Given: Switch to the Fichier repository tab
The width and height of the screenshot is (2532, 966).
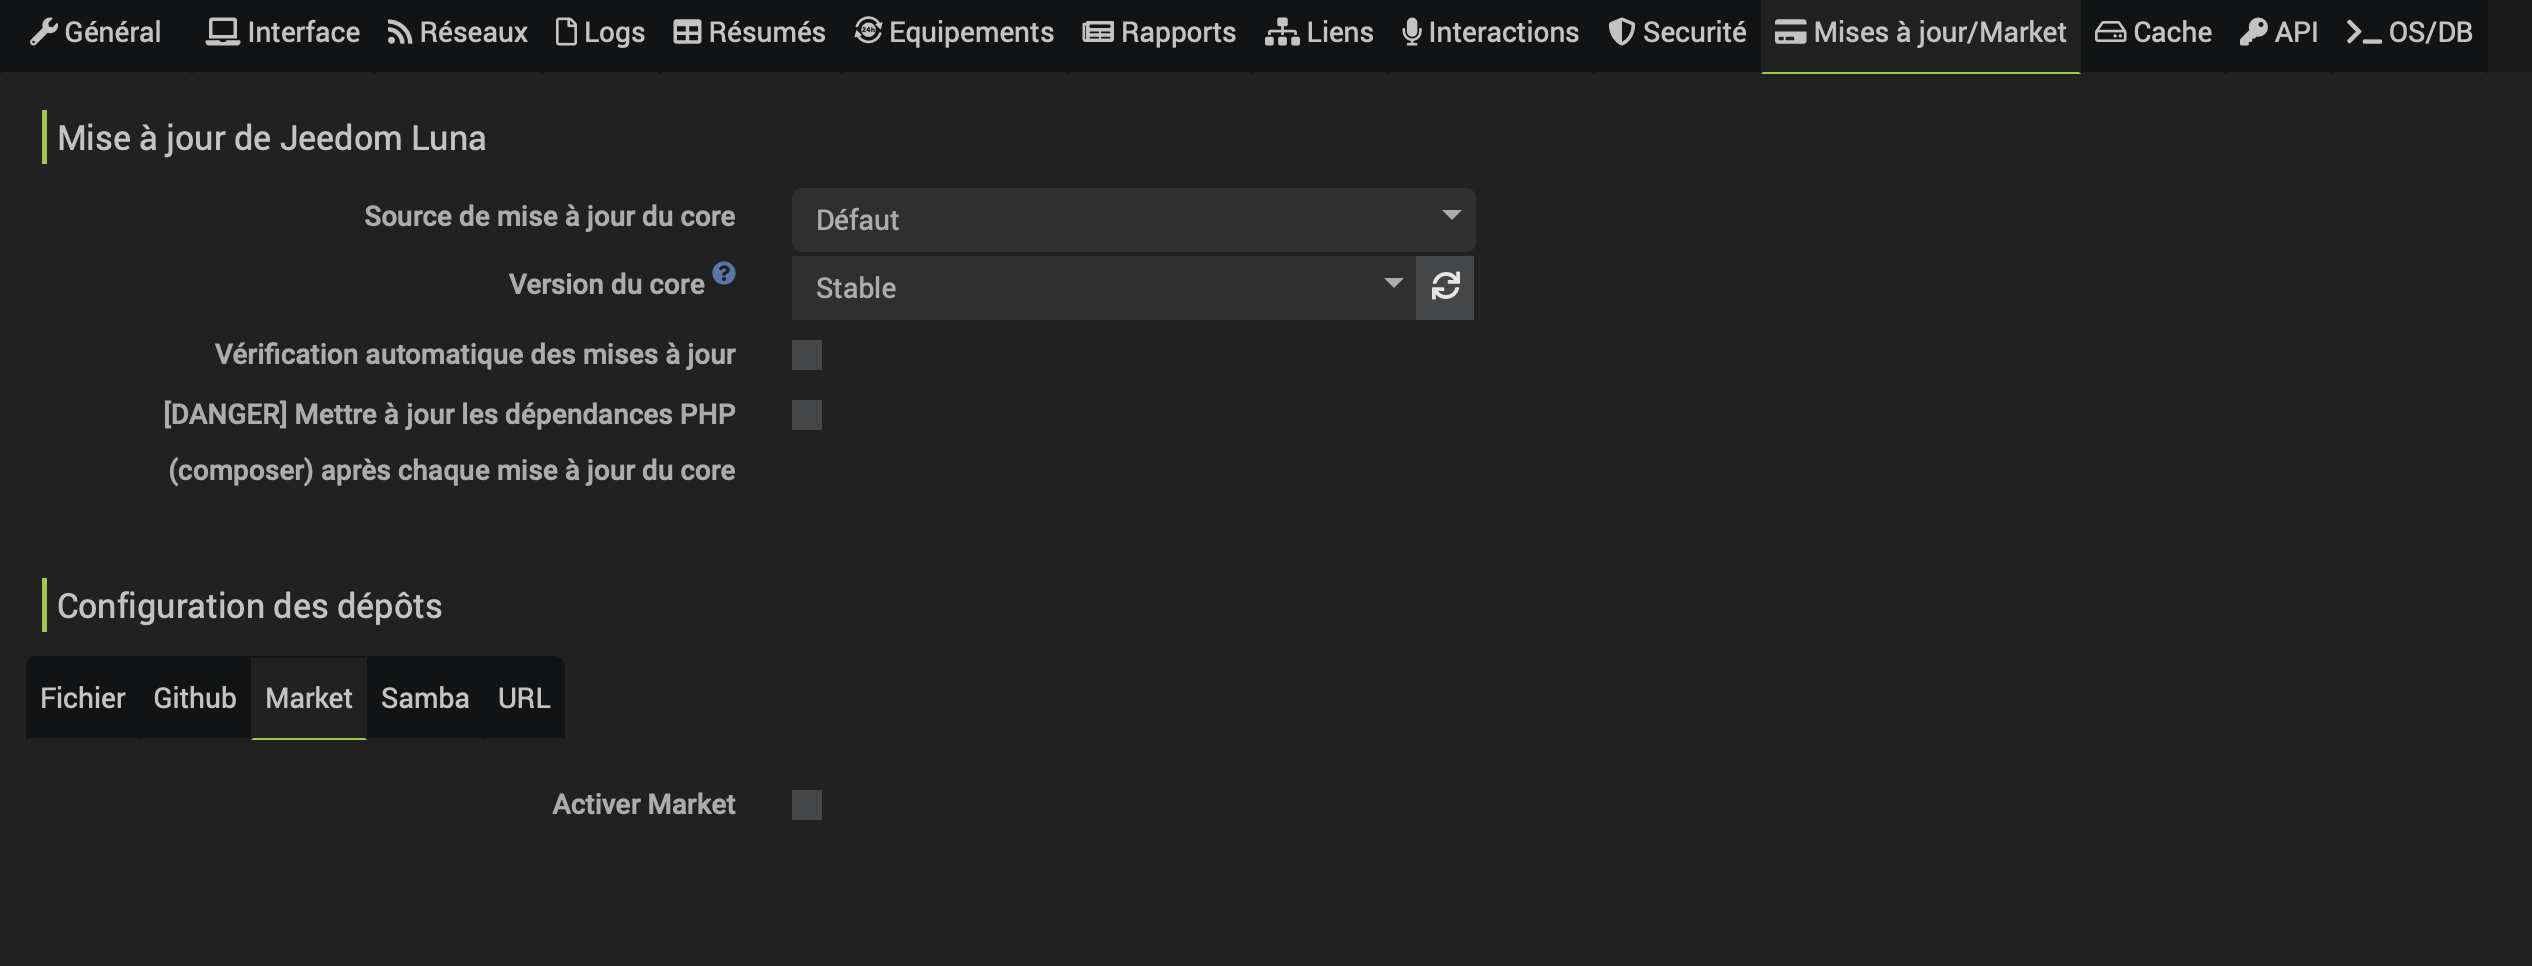Looking at the screenshot, I should [x=83, y=698].
